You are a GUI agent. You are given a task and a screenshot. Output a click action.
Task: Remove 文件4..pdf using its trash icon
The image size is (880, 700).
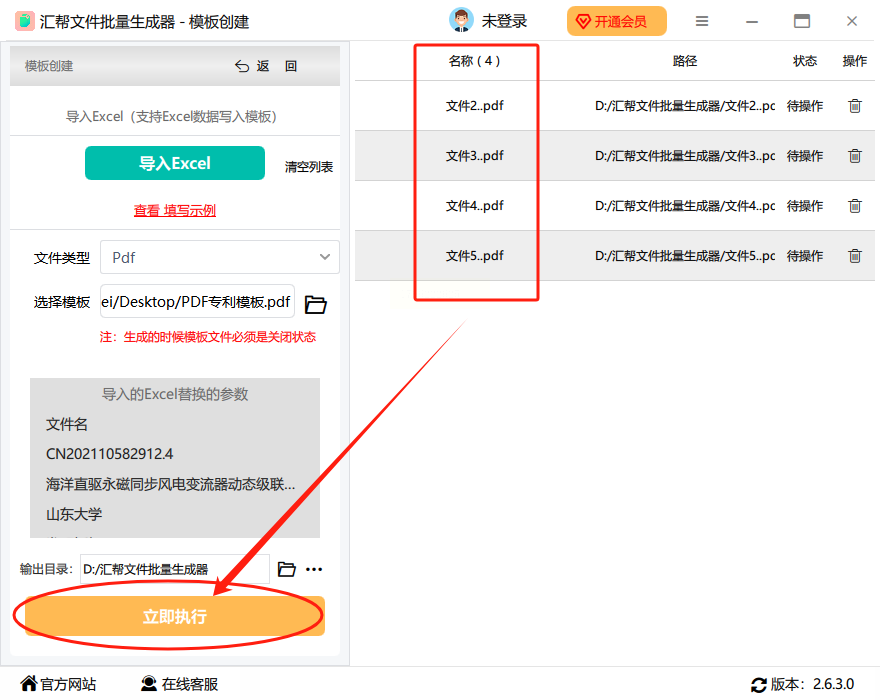click(854, 205)
